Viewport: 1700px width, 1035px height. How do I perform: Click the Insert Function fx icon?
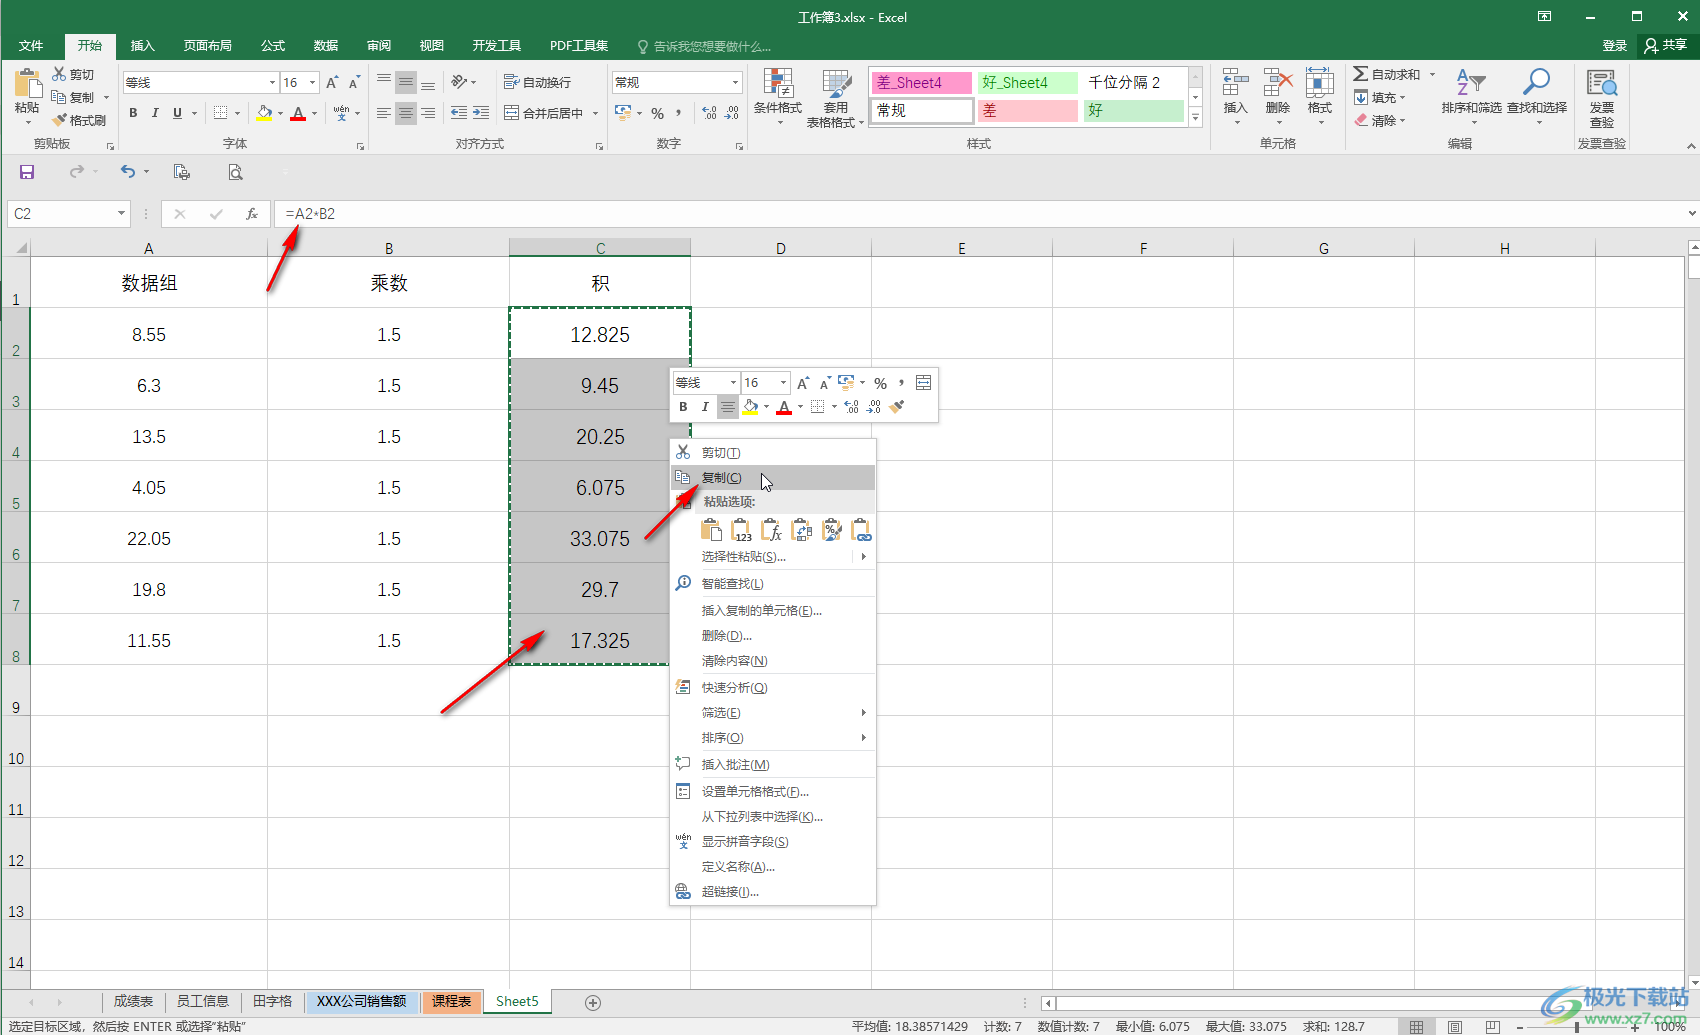tap(252, 214)
